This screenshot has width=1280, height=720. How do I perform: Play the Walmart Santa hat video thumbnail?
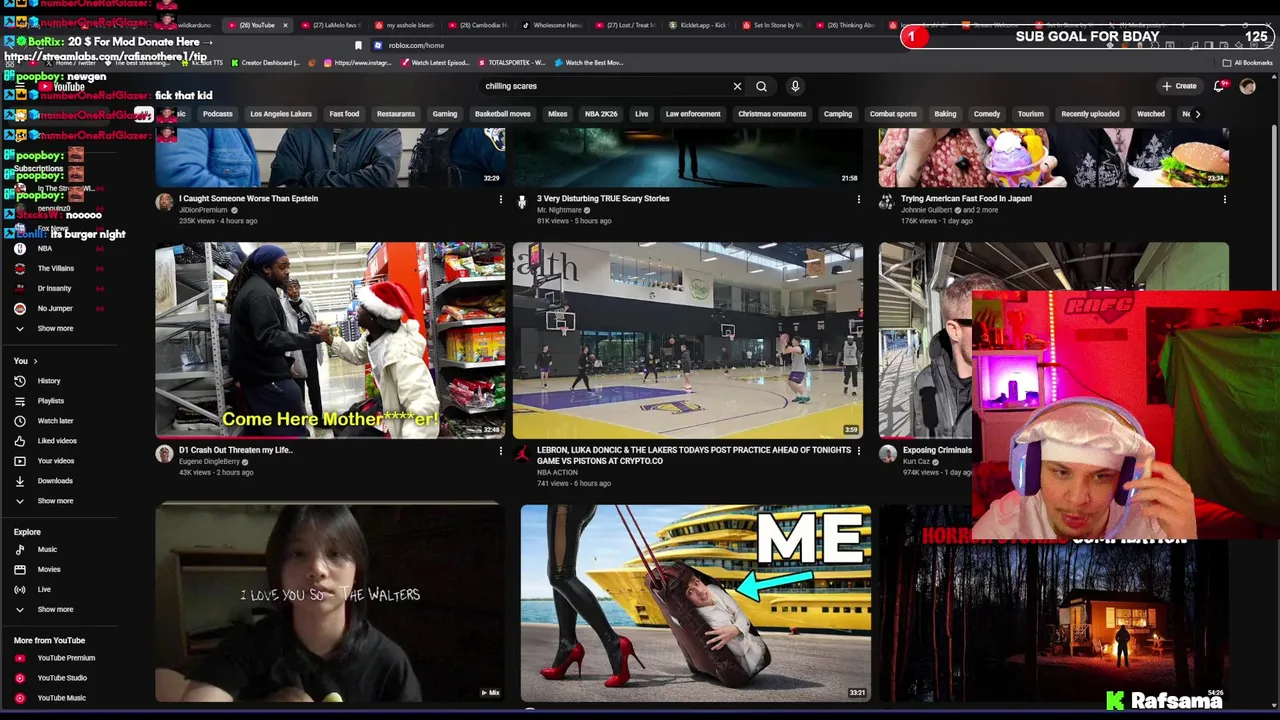coord(330,340)
